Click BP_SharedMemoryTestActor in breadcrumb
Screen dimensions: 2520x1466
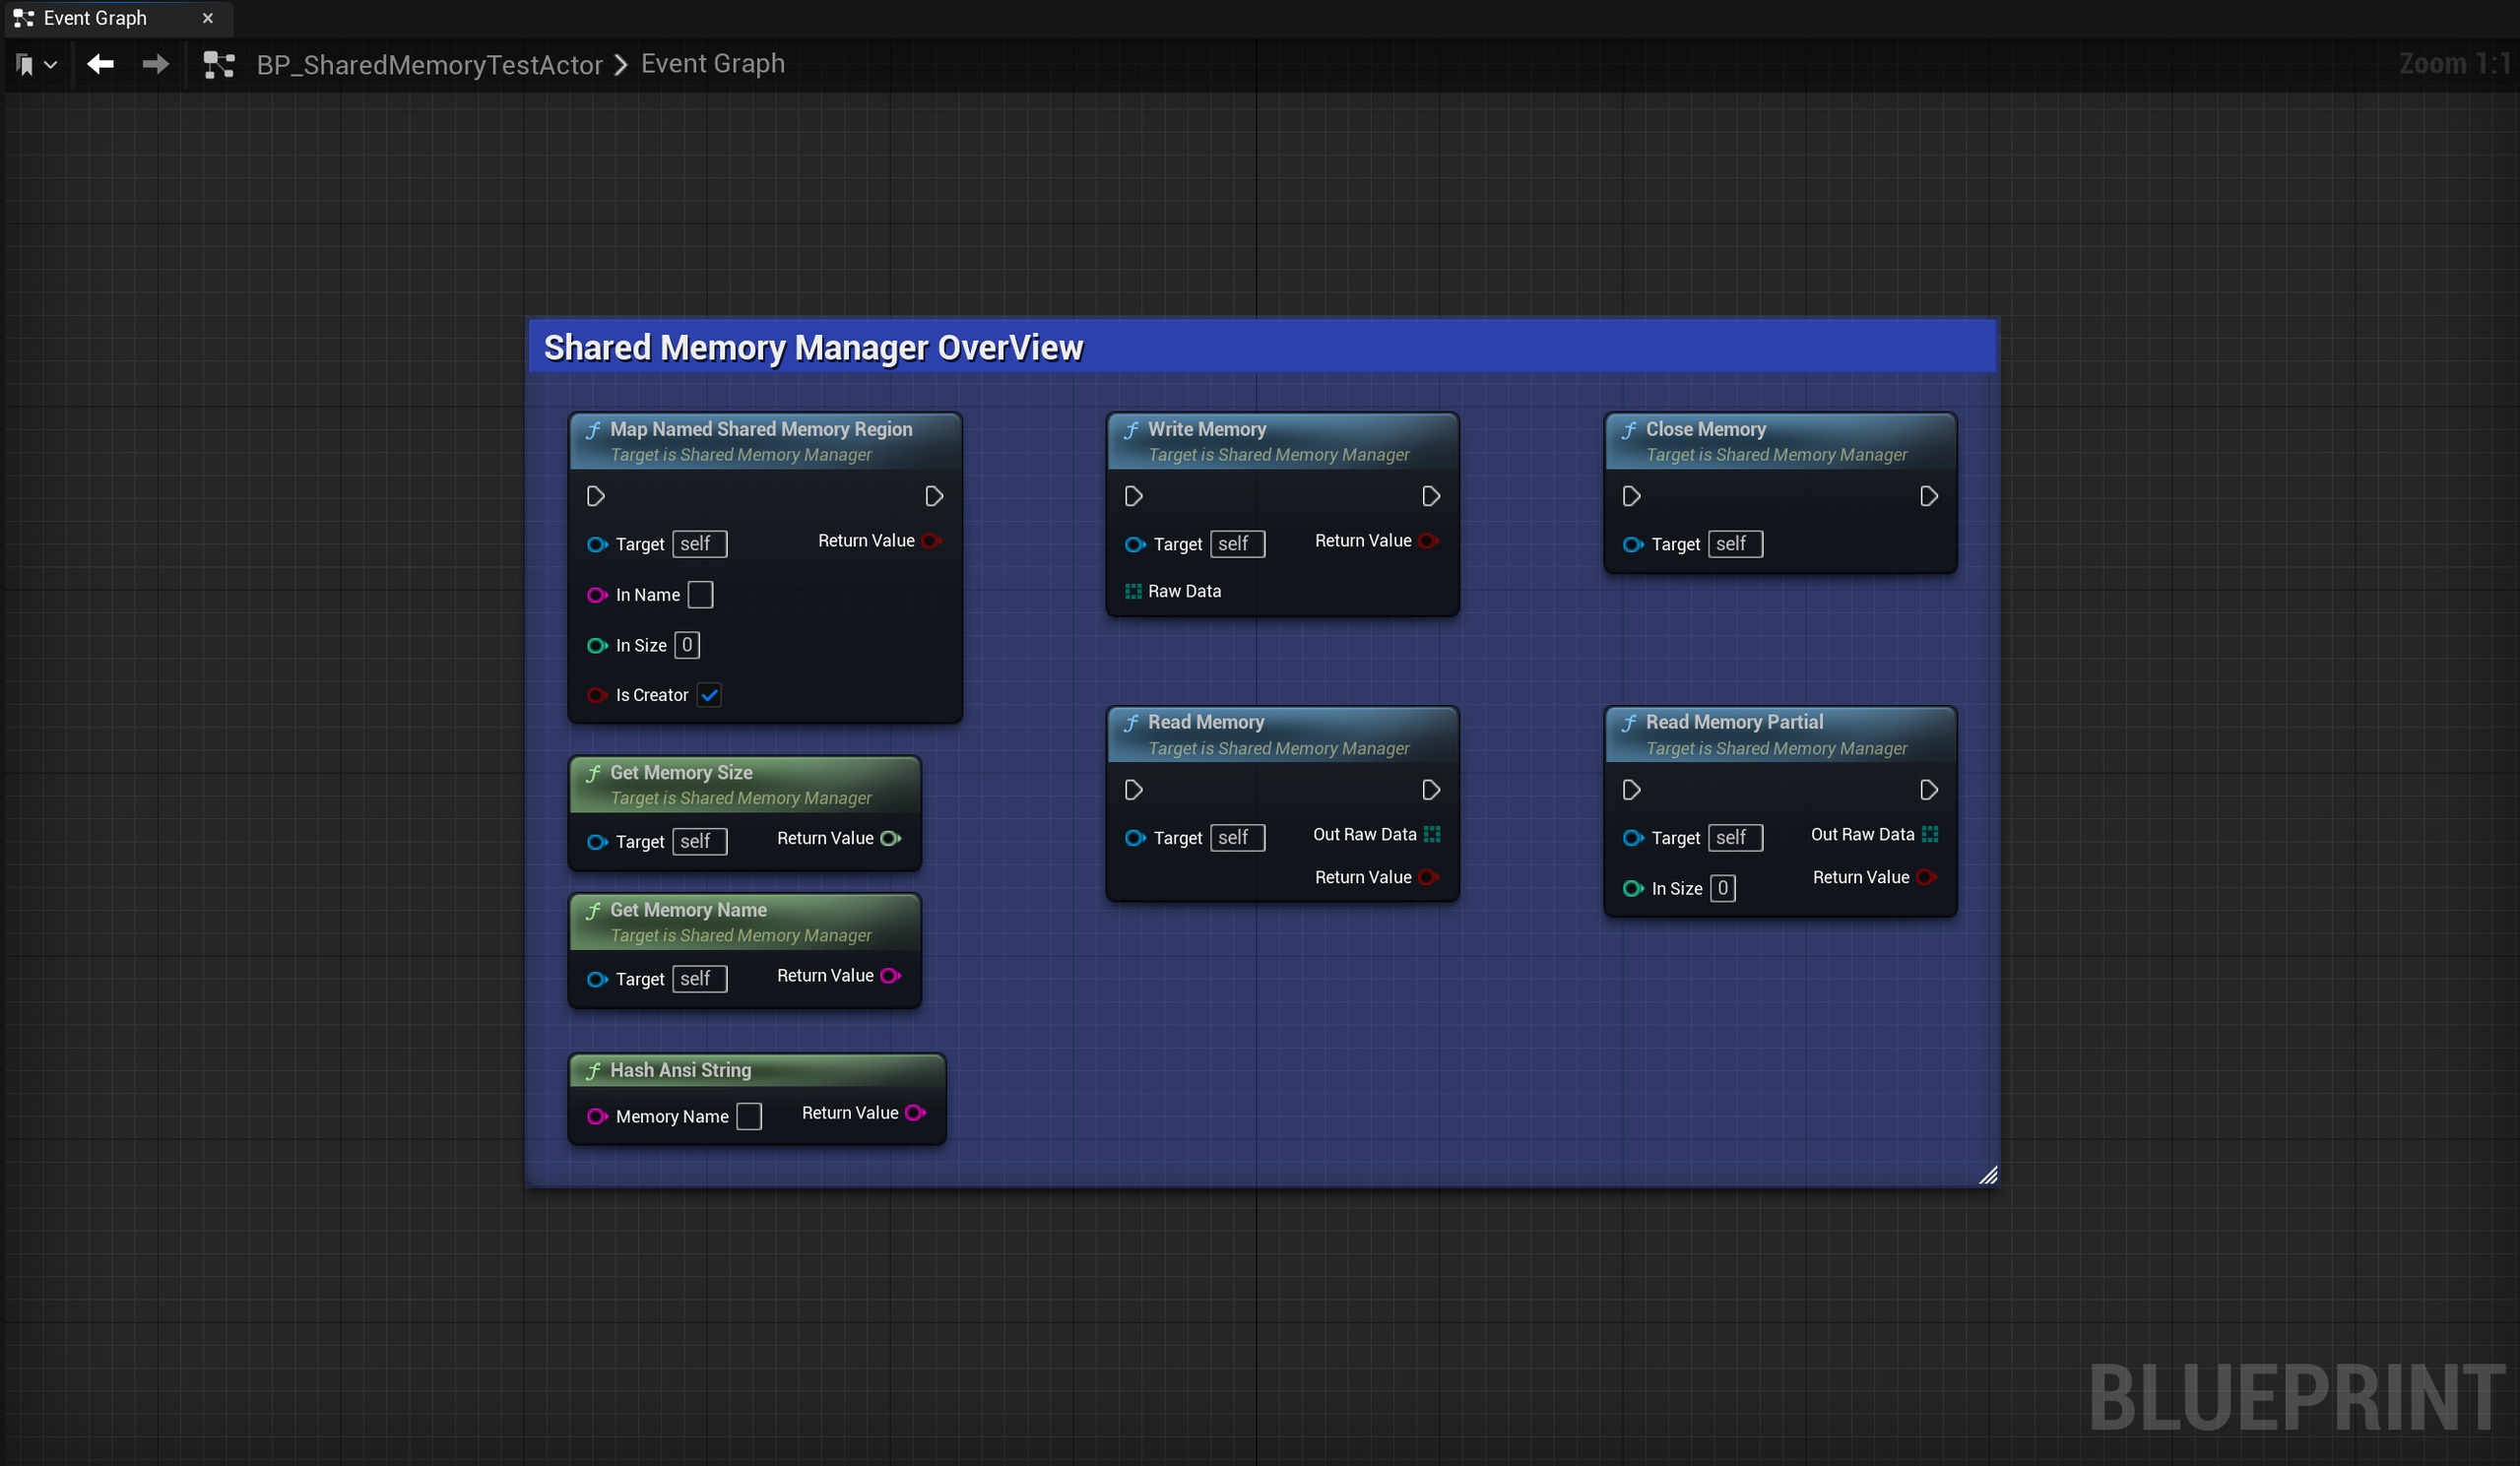[x=429, y=65]
